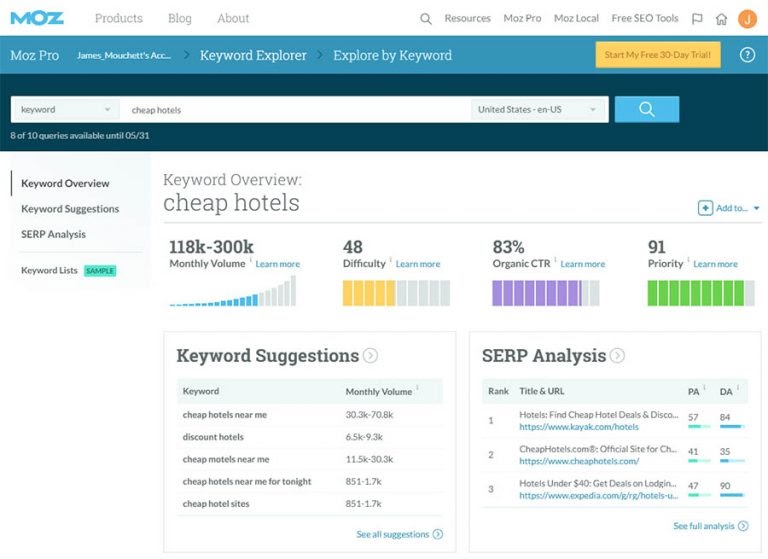This screenshot has height=559, width=768.
Task: Click Learn more next to Difficulty
Action: pos(418,264)
